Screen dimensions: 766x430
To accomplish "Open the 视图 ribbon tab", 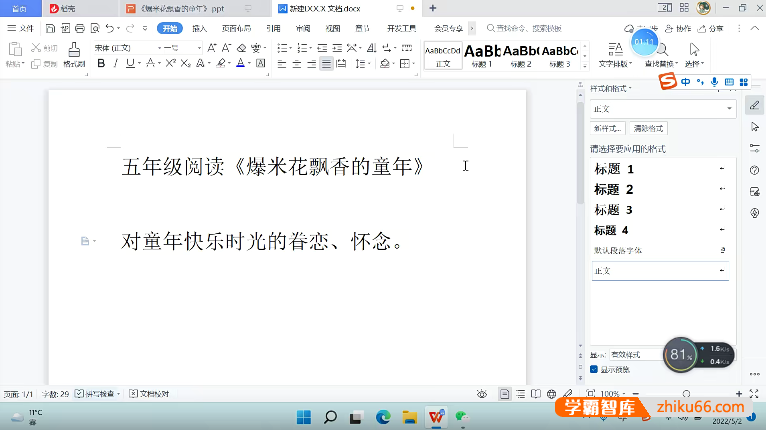I will point(333,28).
